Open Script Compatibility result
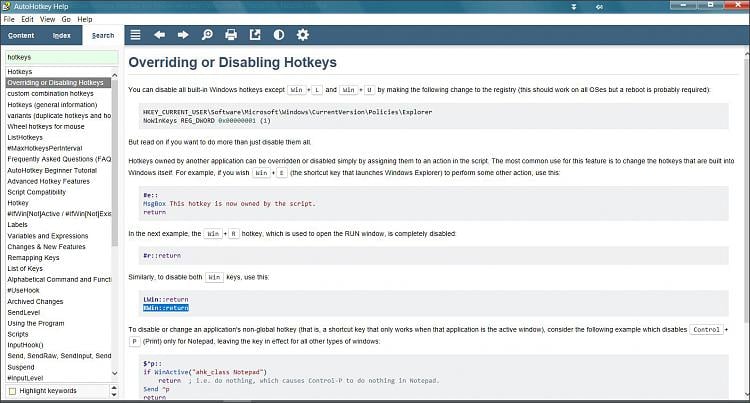The height and width of the screenshot is (403, 750). (36, 192)
